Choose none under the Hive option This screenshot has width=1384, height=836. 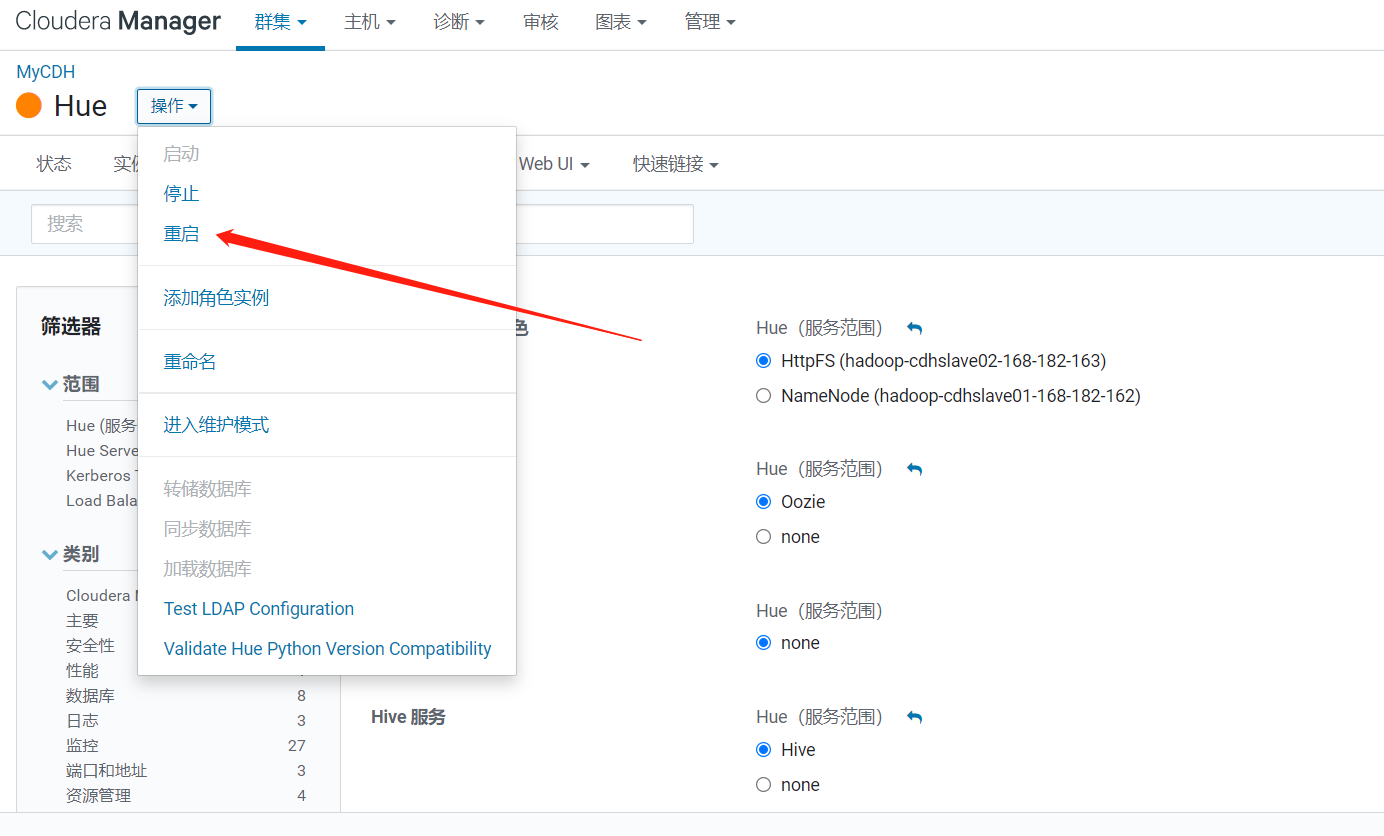point(764,785)
